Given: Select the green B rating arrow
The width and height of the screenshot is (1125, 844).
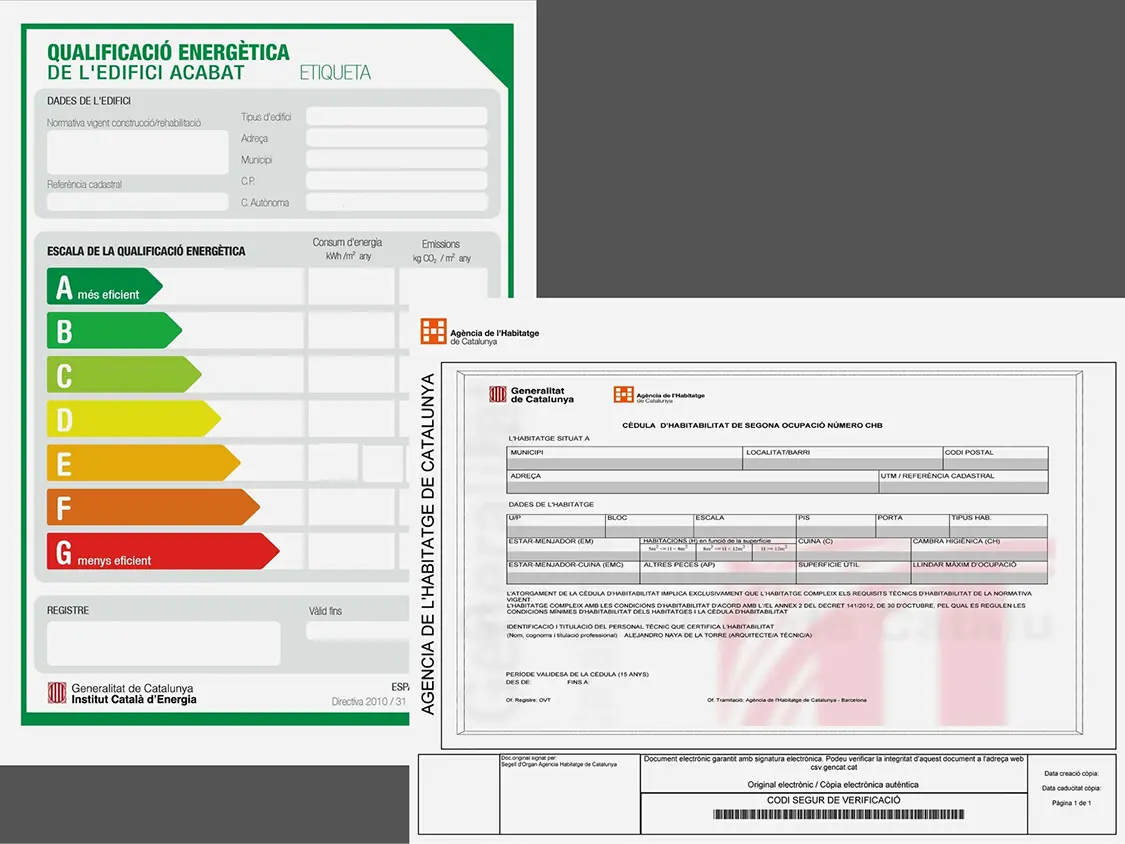Looking at the screenshot, I should point(113,331).
